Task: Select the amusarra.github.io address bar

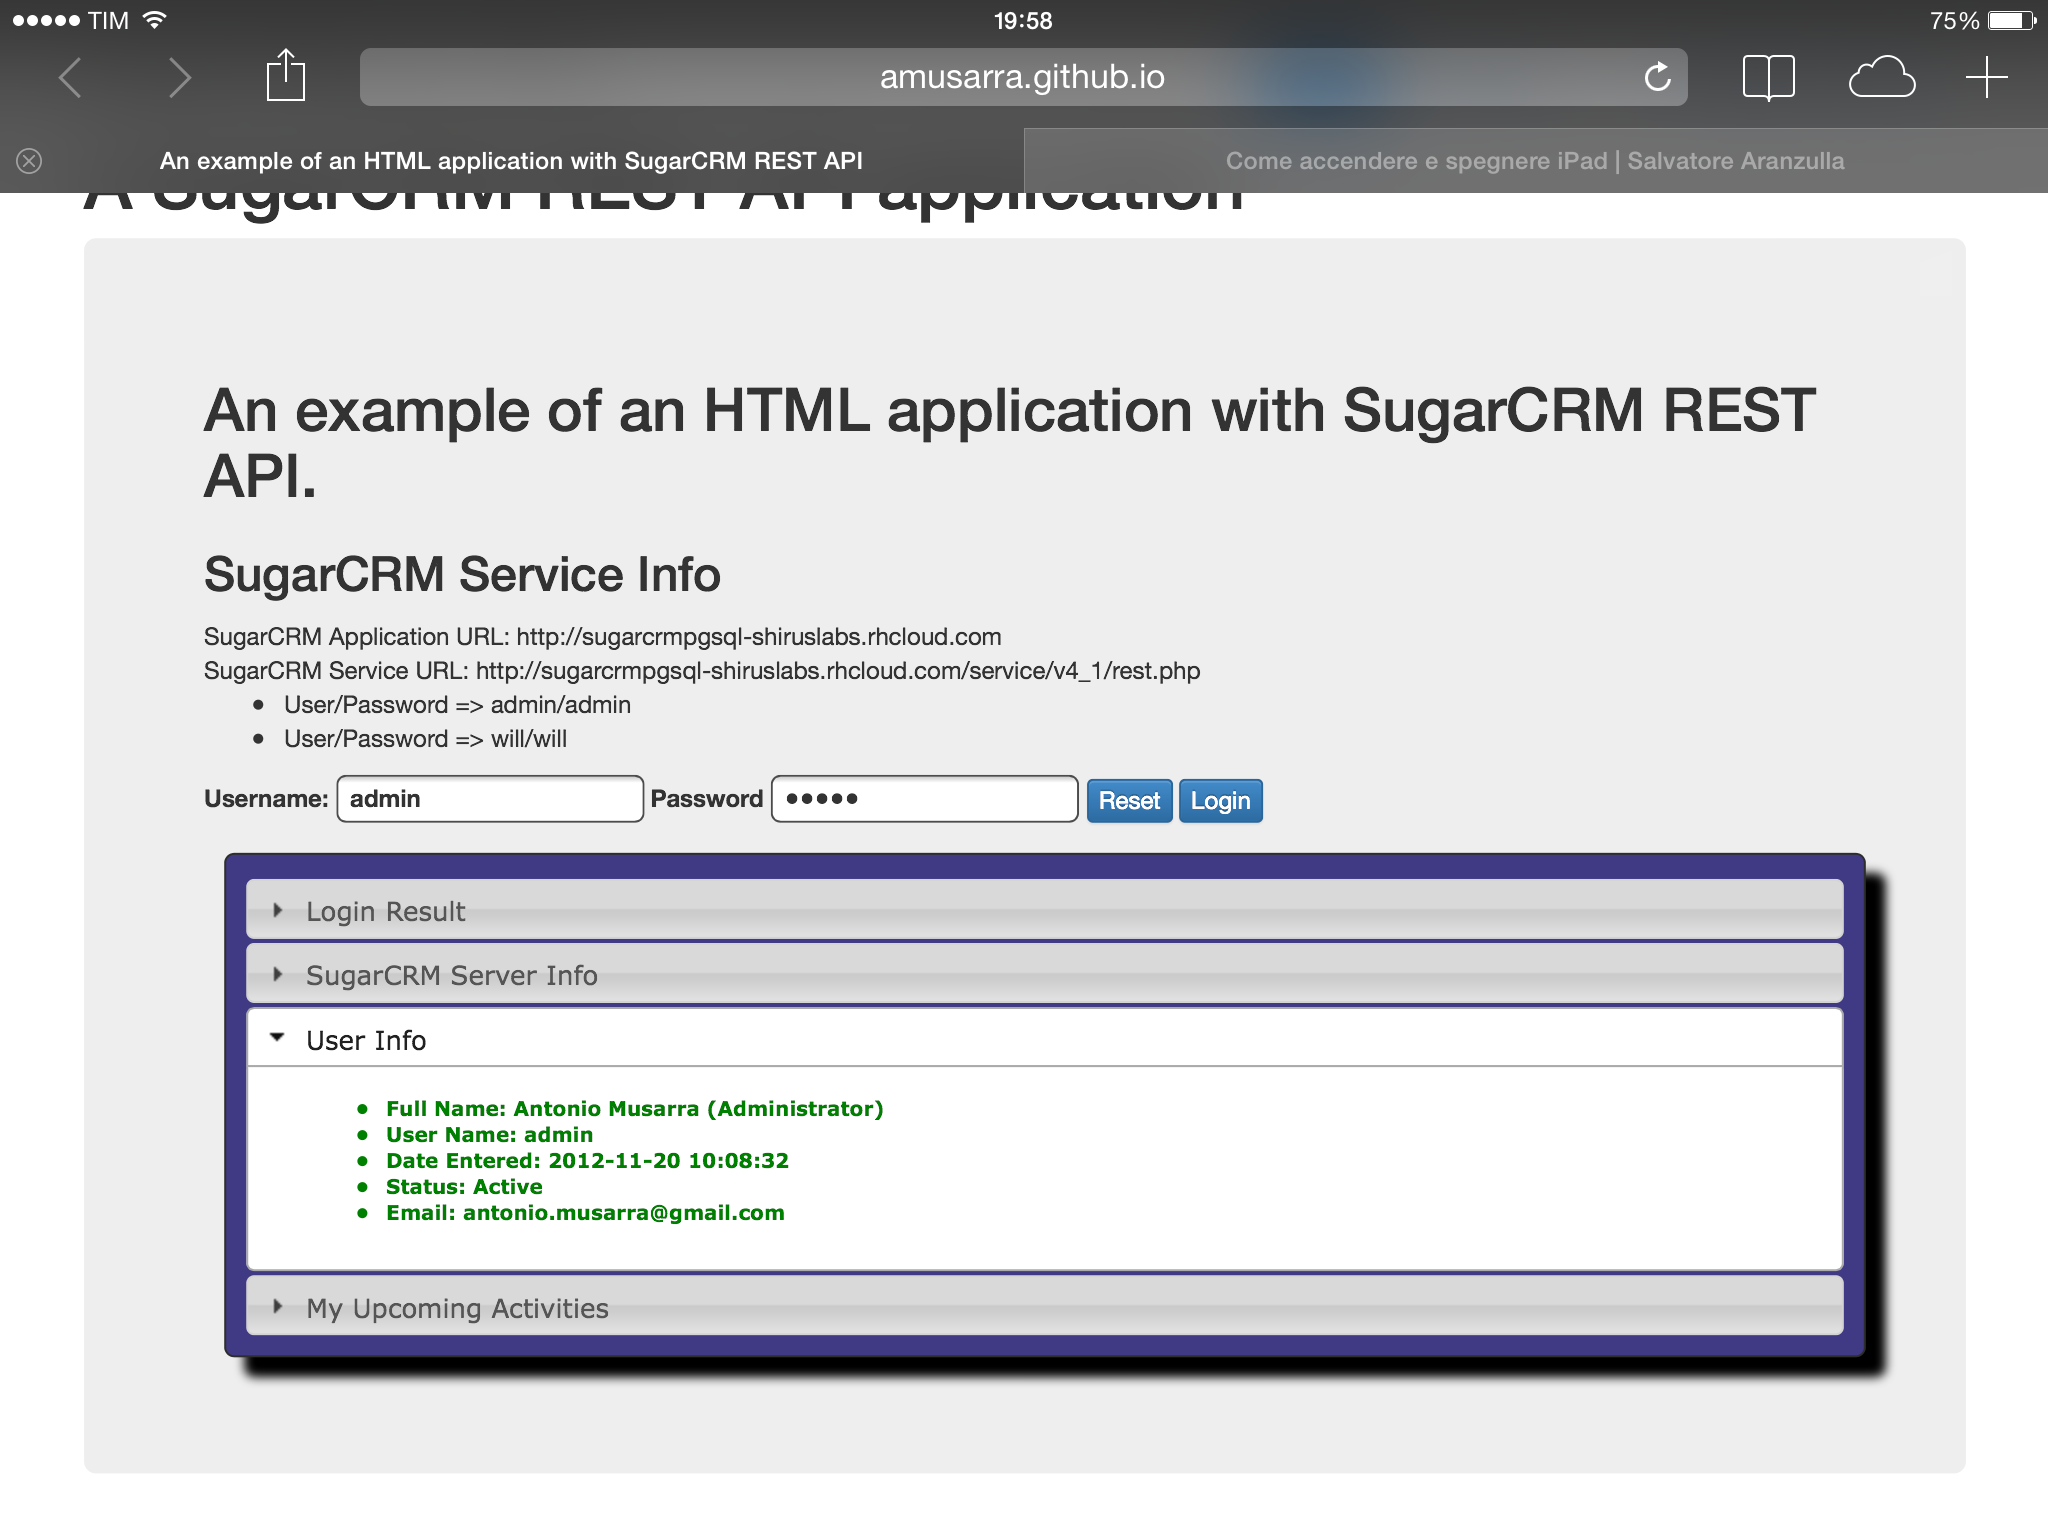Action: coord(1023,77)
